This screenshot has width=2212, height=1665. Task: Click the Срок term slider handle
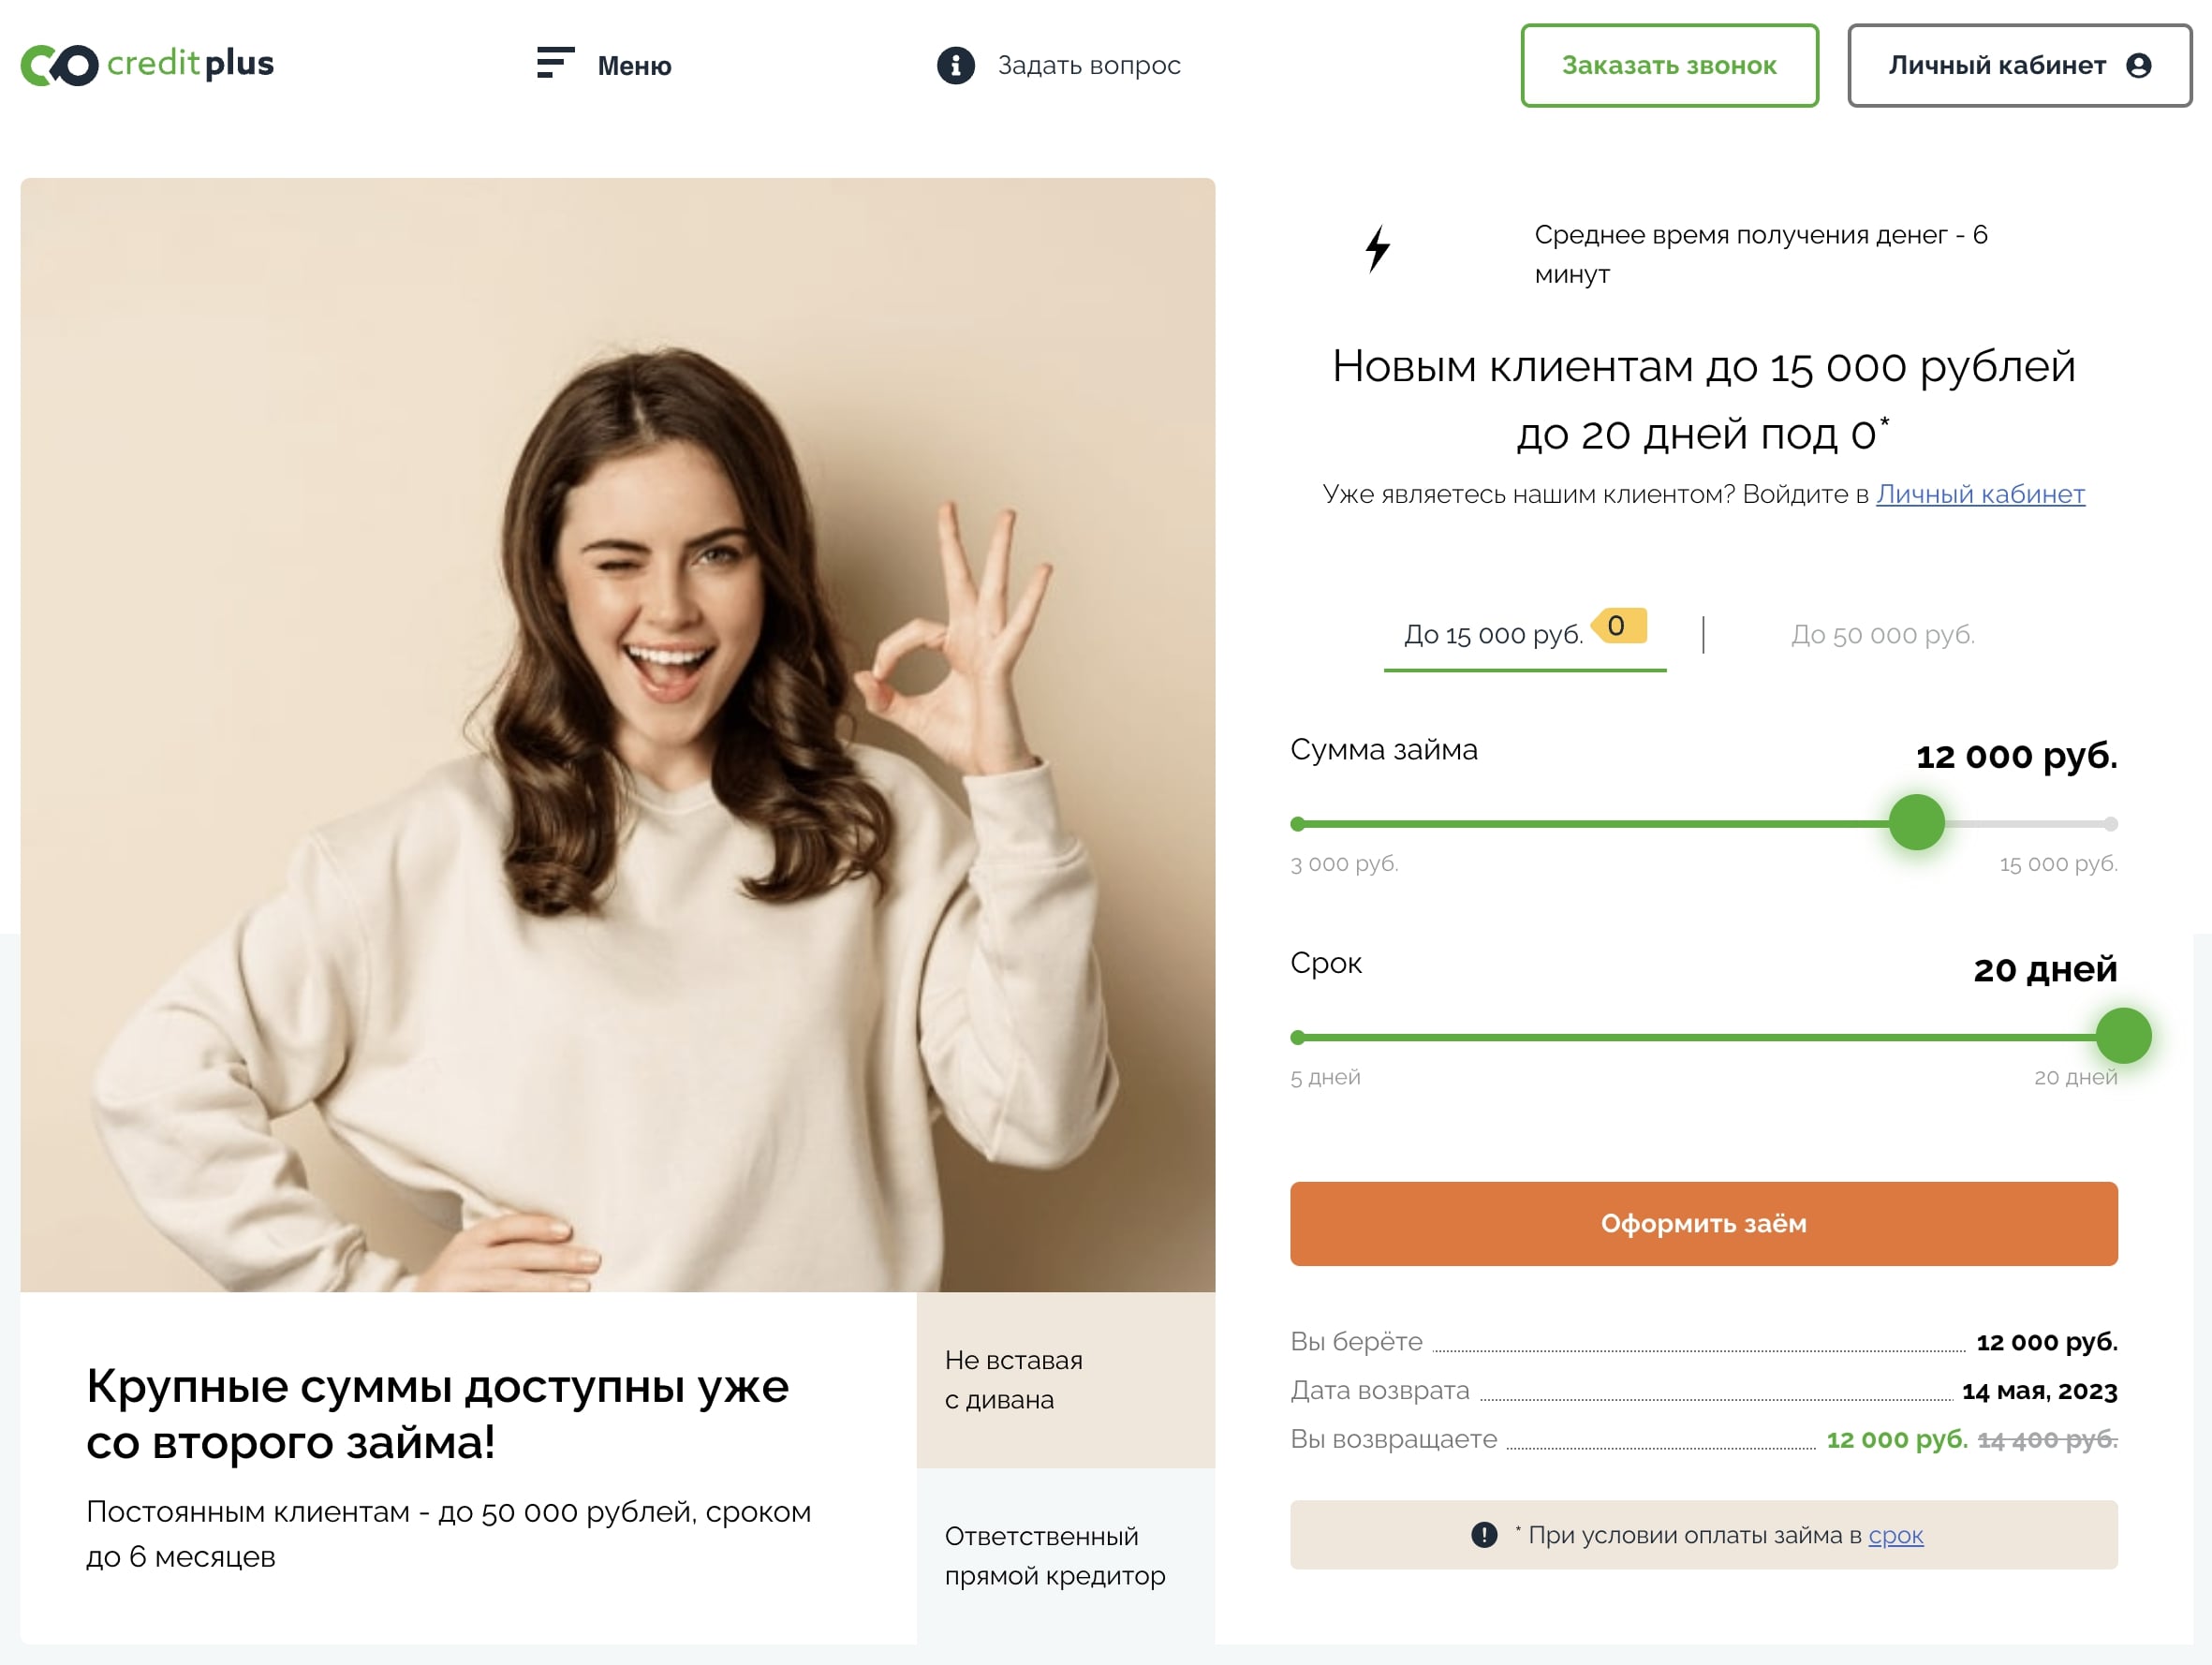pyautogui.click(x=2123, y=1036)
